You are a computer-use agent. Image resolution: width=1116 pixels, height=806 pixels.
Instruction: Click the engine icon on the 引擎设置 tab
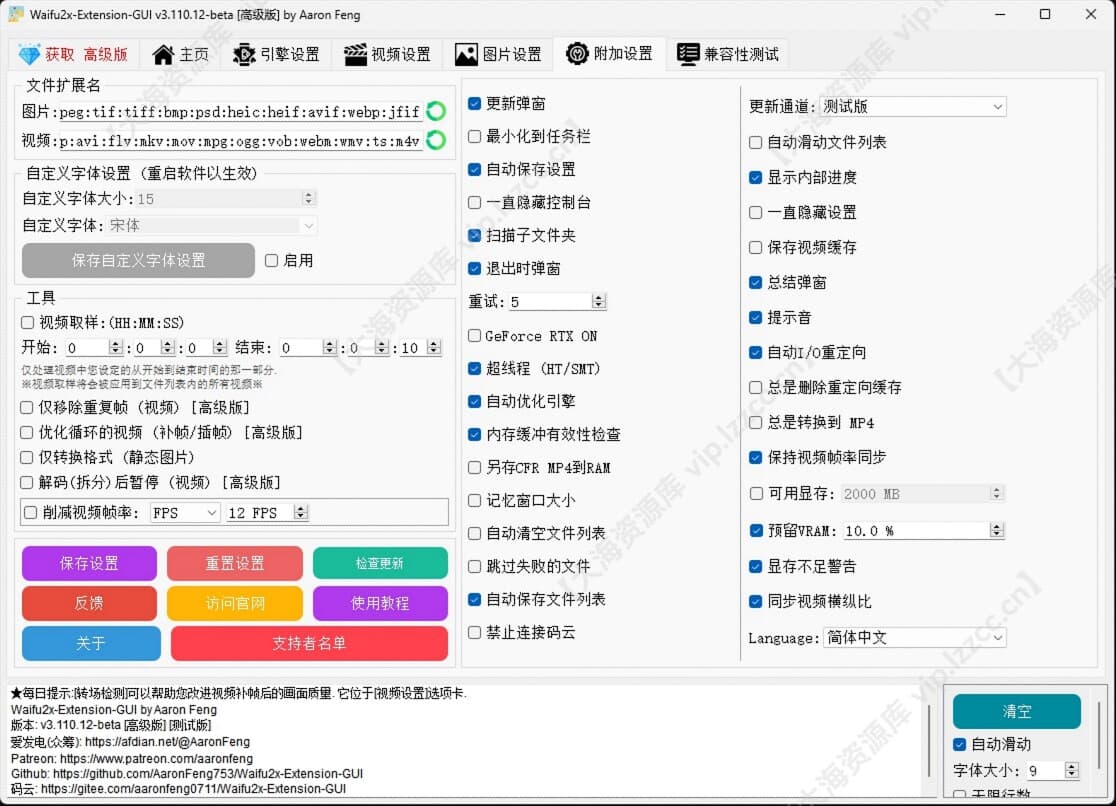tap(244, 54)
